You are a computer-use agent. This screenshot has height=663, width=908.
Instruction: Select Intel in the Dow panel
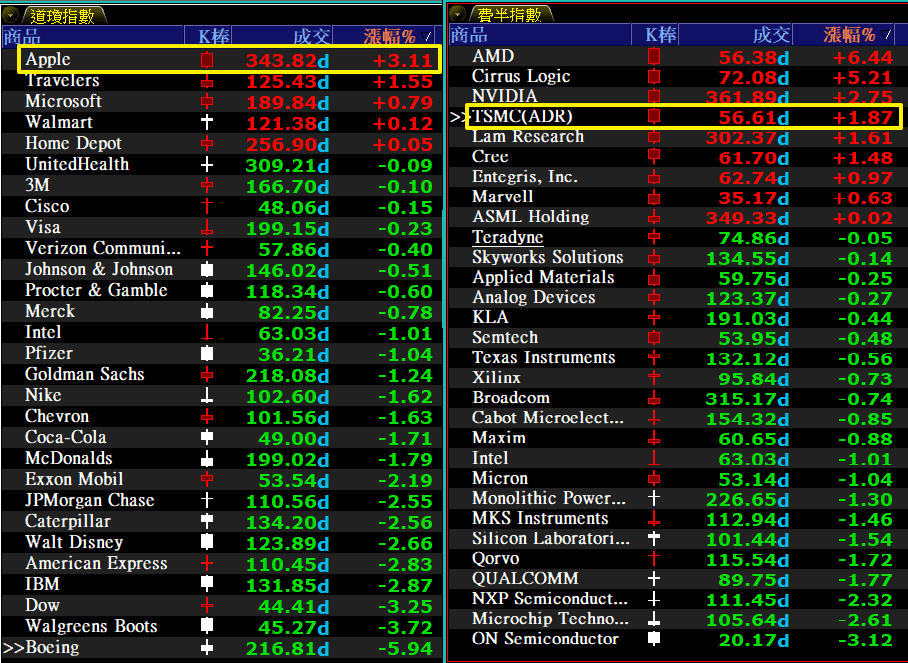pyautogui.click(x=43, y=332)
